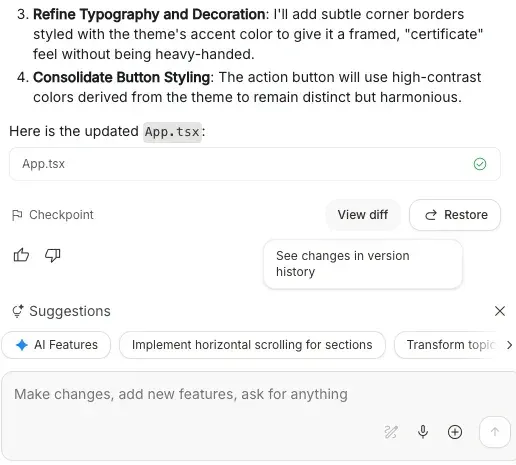The width and height of the screenshot is (516, 465).
Task: Open See changes in version history
Action: pos(363,264)
